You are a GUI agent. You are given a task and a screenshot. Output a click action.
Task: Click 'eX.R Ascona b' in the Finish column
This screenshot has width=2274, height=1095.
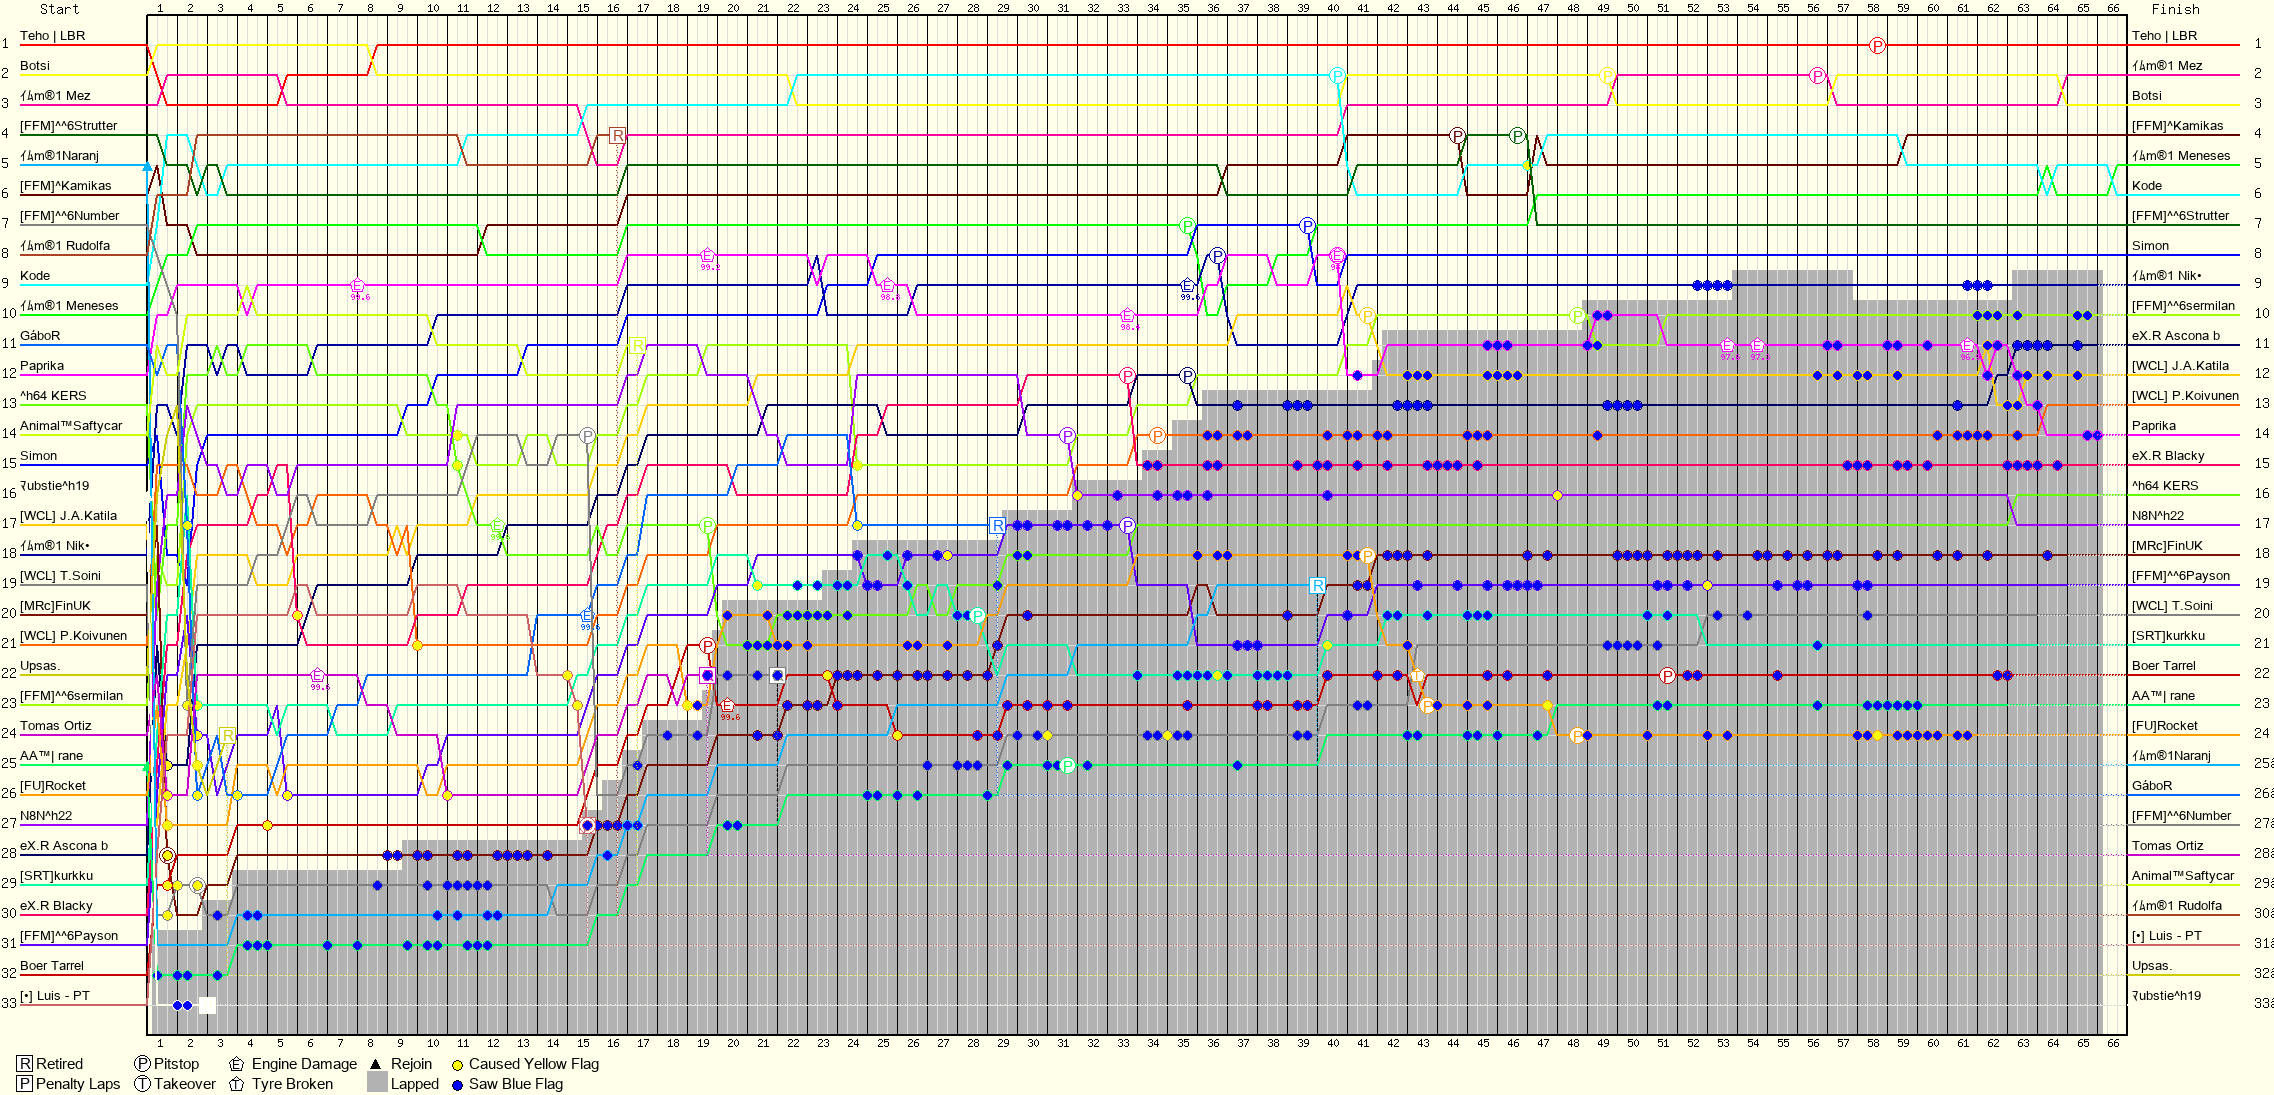[2176, 336]
